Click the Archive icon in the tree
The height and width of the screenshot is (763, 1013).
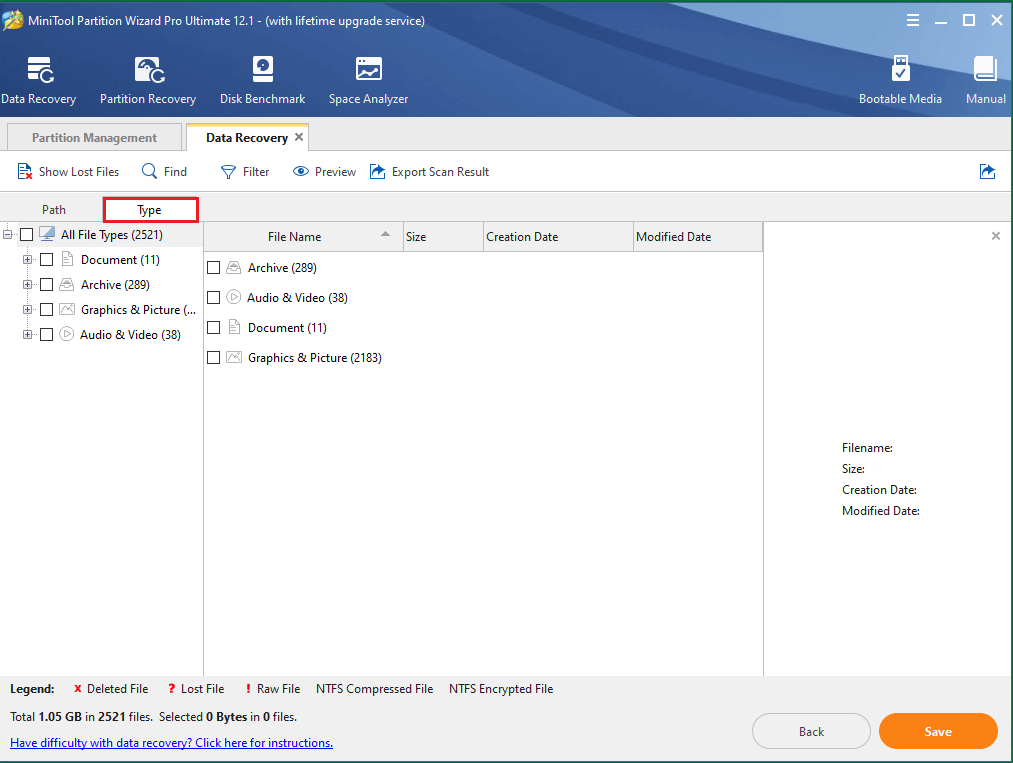click(67, 284)
